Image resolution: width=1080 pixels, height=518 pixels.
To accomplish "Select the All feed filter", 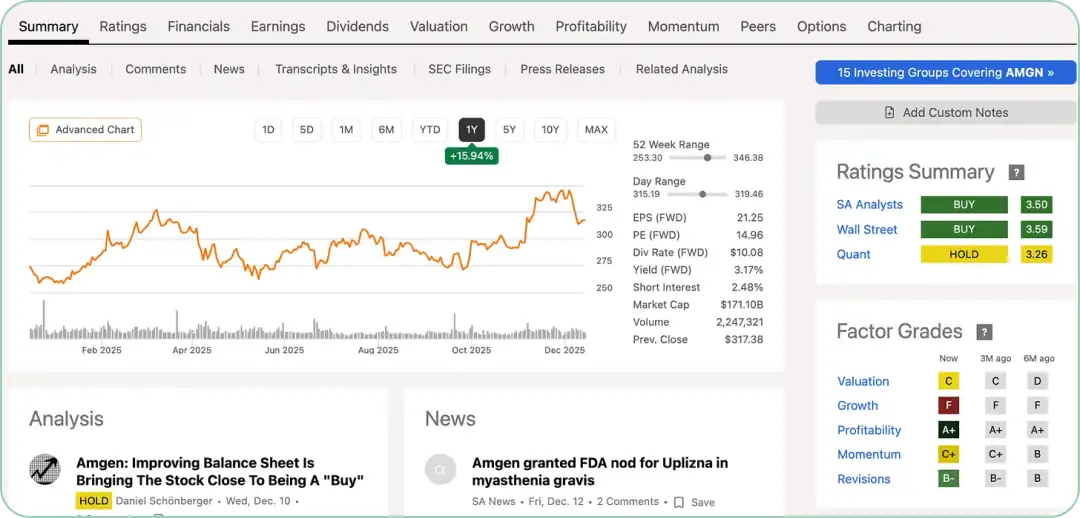I will (16, 69).
